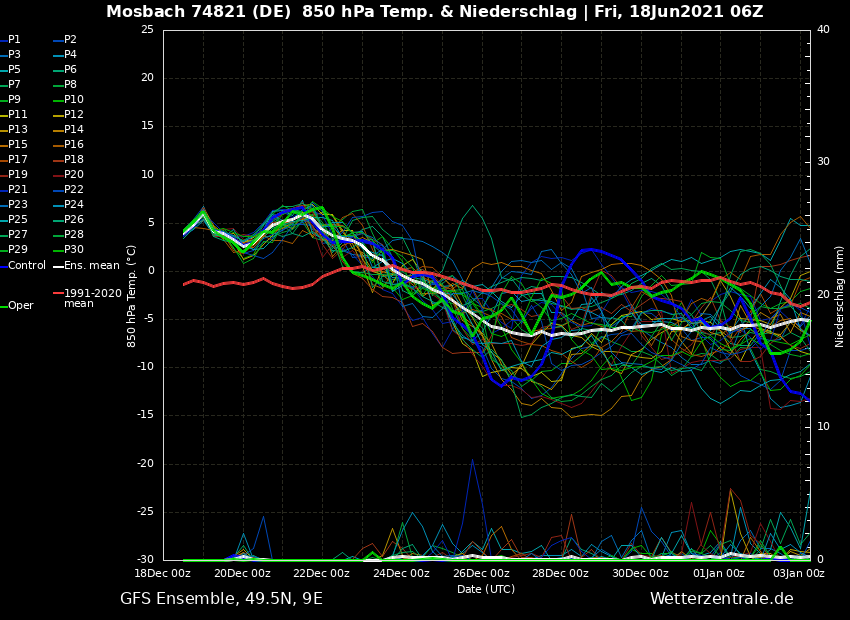Click the GFS Ensemble, 49.5N, 9E caption
Viewport: 850px width, 620px height.
[221, 599]
